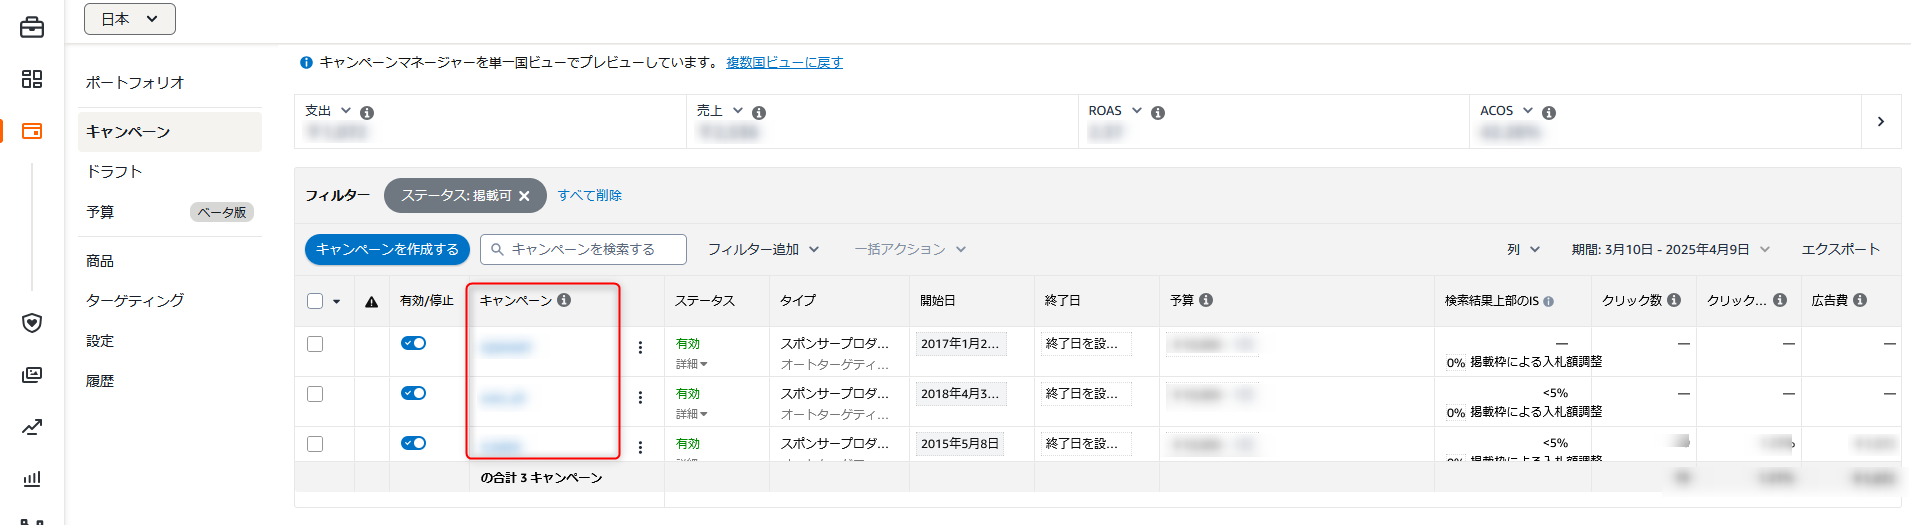Click the 2015年5月8日 start date field

click(960, 444)
